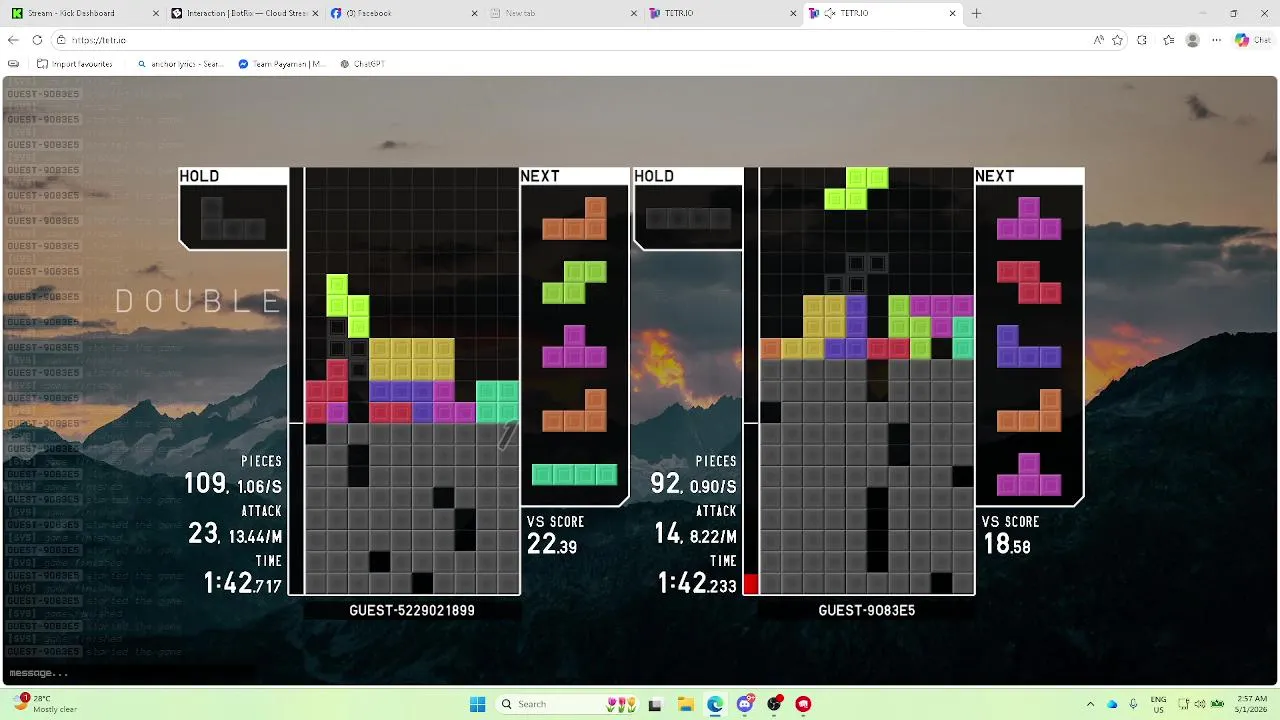
Task: Open the Favorites list icon in toolbar
Action: [x=1168, y=40]
